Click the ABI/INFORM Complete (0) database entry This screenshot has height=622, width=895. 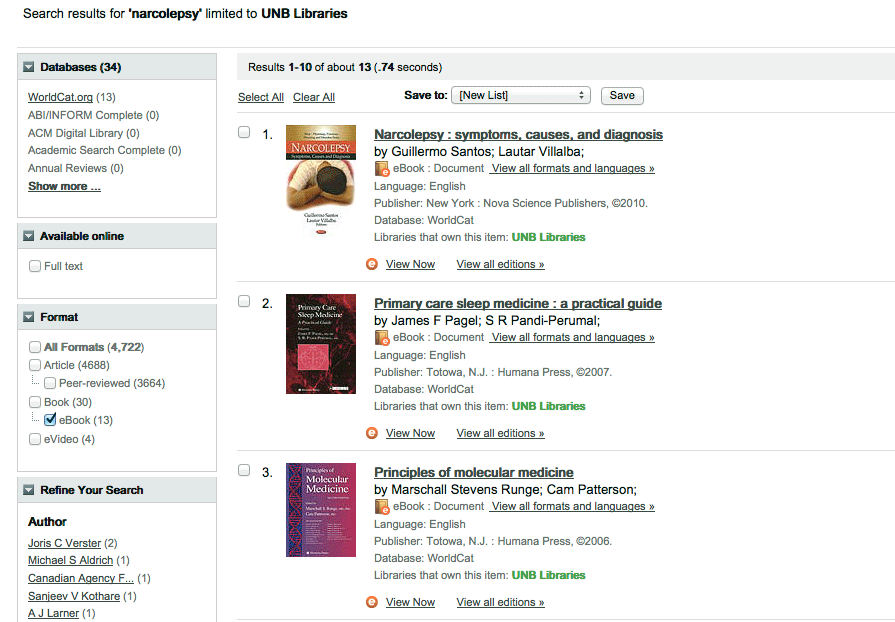coord(94,115)
